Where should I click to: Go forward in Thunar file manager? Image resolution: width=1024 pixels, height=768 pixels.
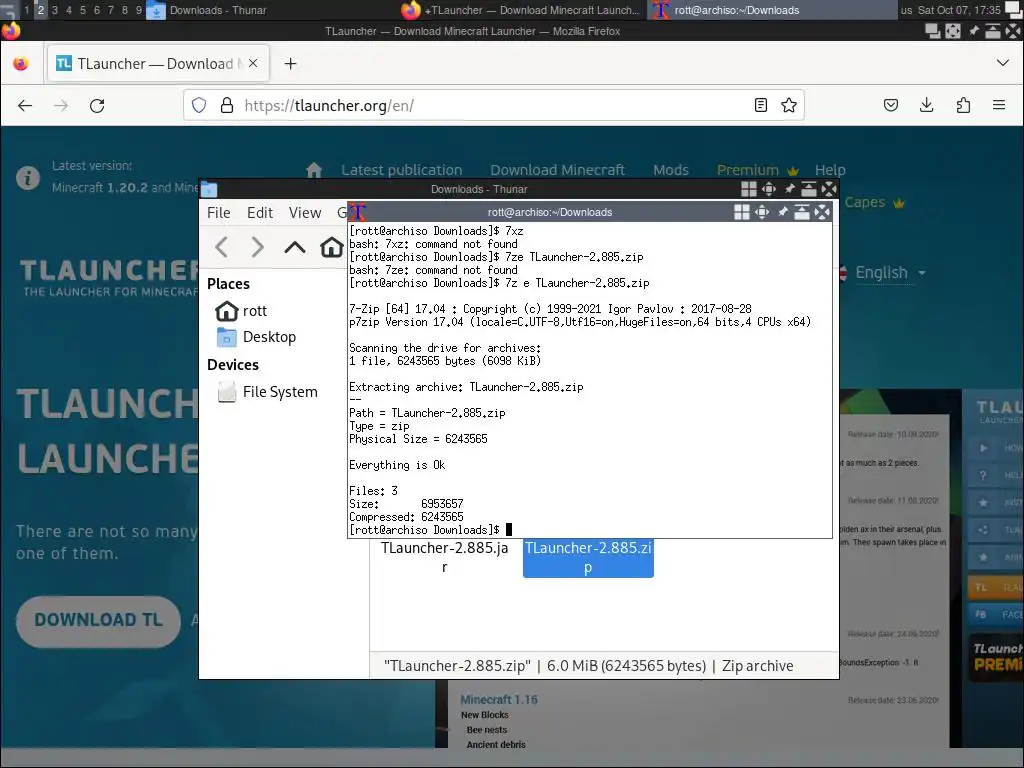point(258,247)
